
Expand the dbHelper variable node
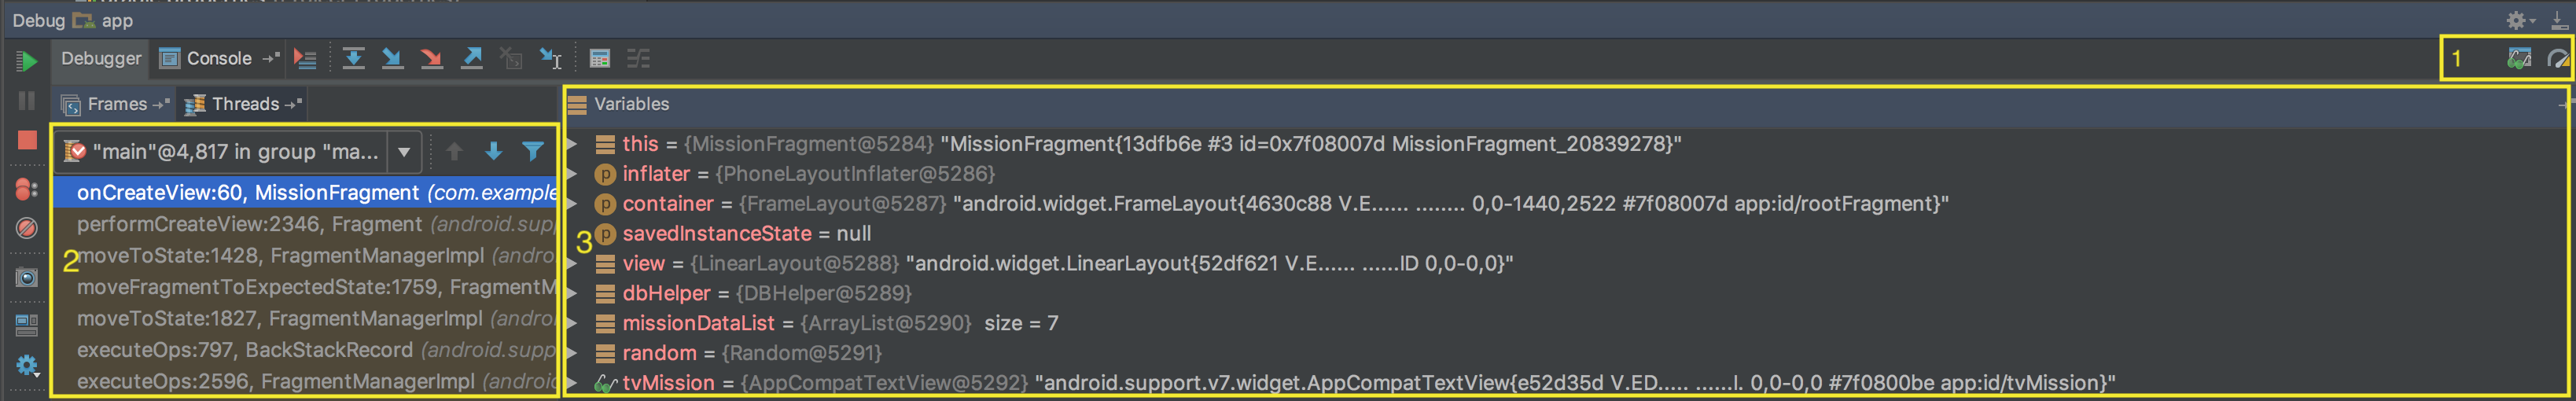(573, 293)
